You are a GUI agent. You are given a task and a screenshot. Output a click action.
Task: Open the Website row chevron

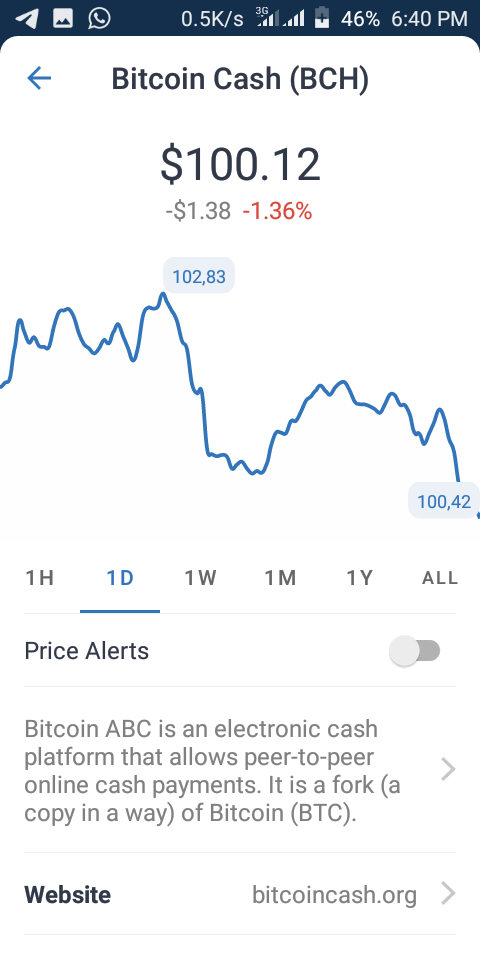tap(448, 894)
